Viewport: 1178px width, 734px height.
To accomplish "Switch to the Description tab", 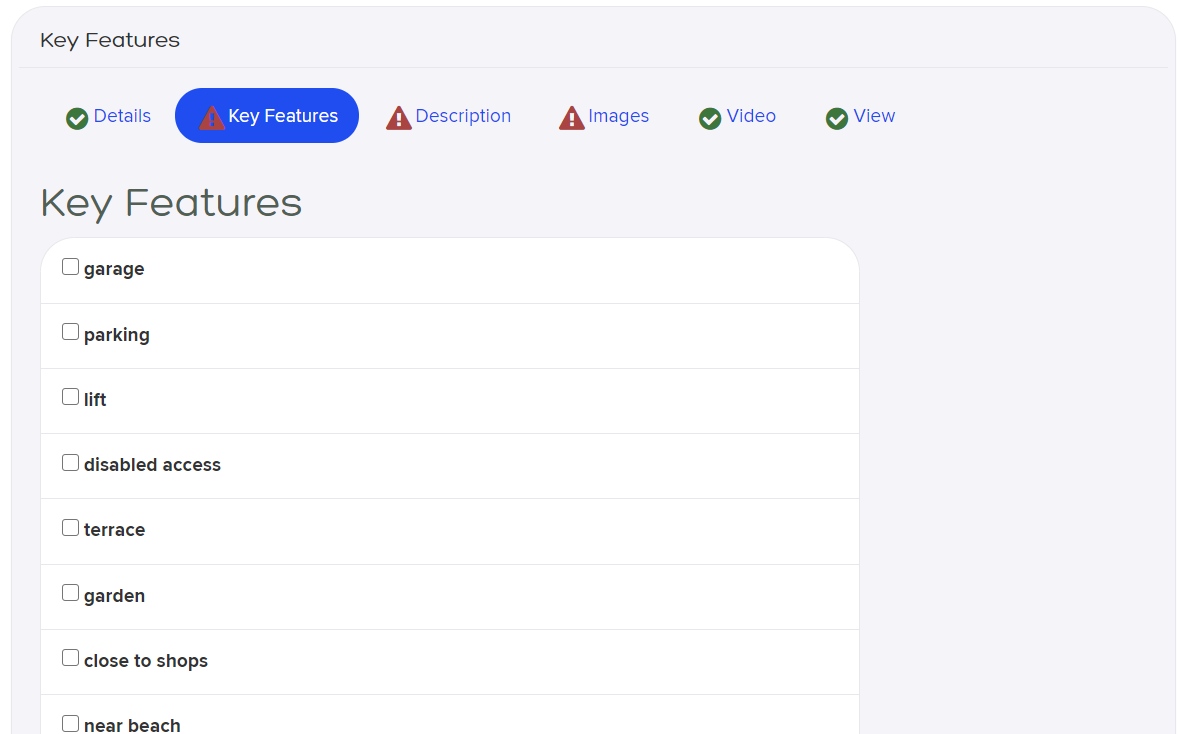I will 449,116.
